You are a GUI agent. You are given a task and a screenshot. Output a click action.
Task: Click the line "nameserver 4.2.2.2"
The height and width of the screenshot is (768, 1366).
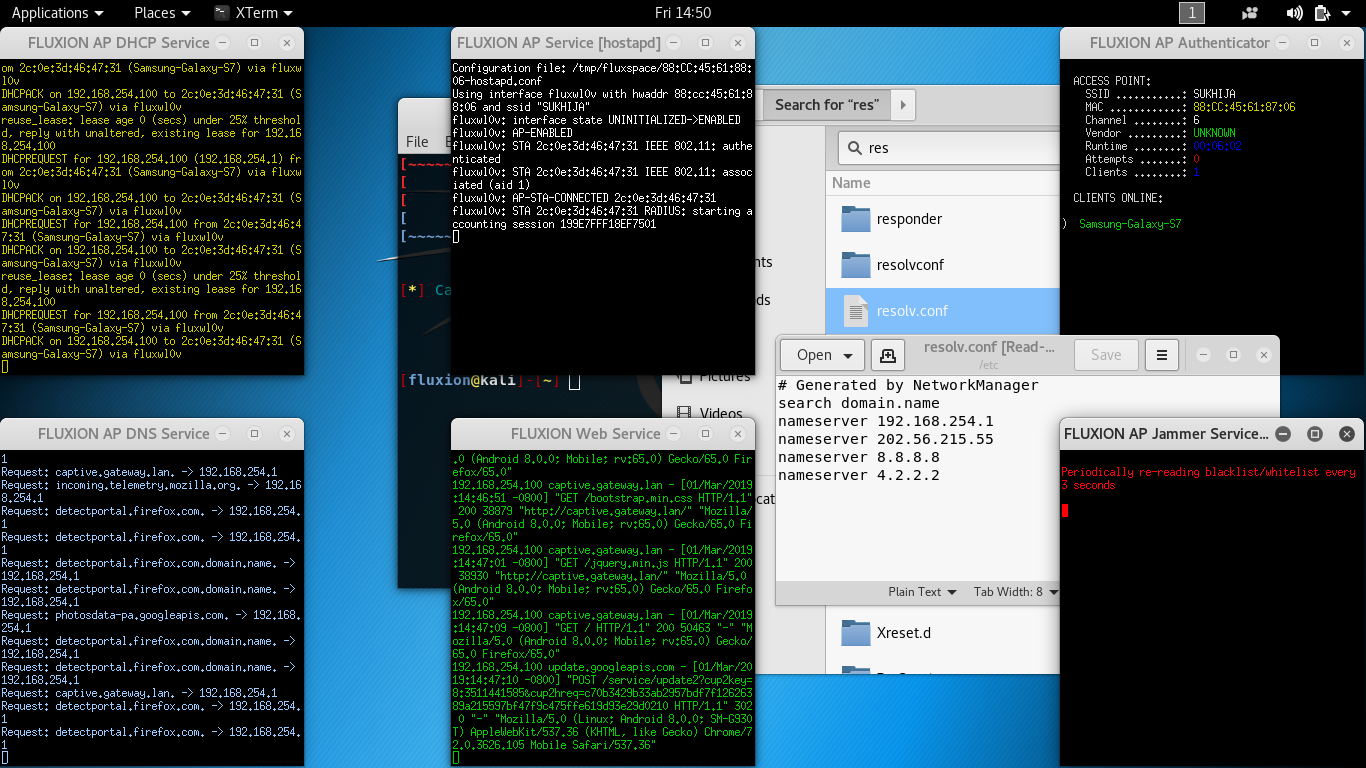tap(859, 475)
